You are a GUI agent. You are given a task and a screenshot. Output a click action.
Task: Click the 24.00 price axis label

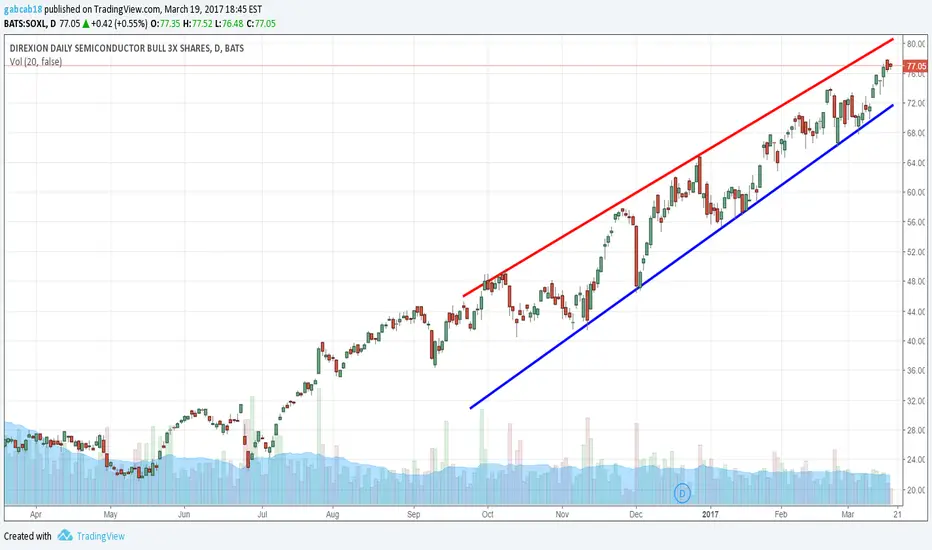[917, 460]
